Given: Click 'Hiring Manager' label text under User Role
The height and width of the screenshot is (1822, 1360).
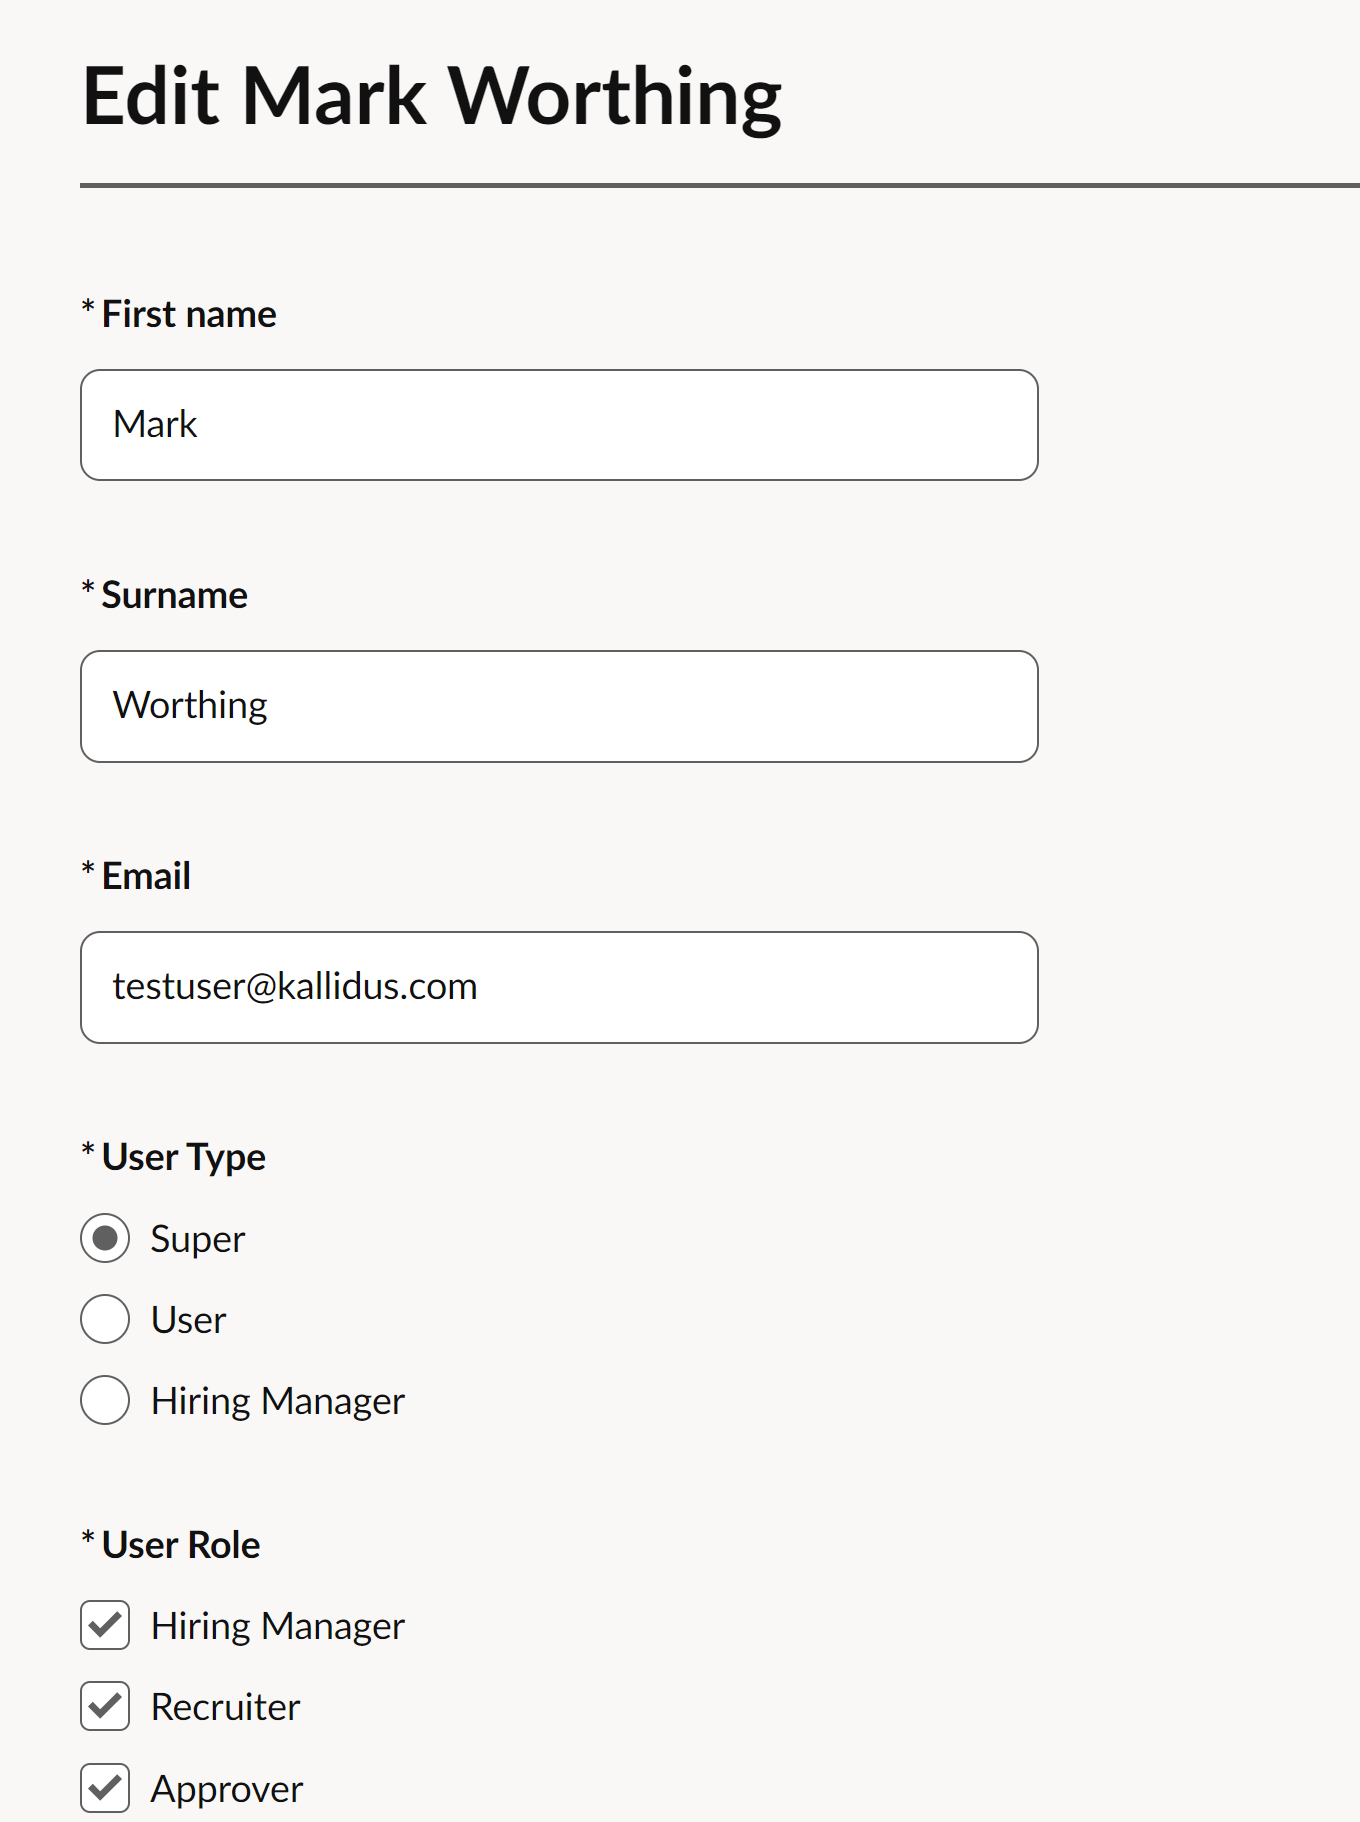Looking at the screenshot, I should (277, 1626).
